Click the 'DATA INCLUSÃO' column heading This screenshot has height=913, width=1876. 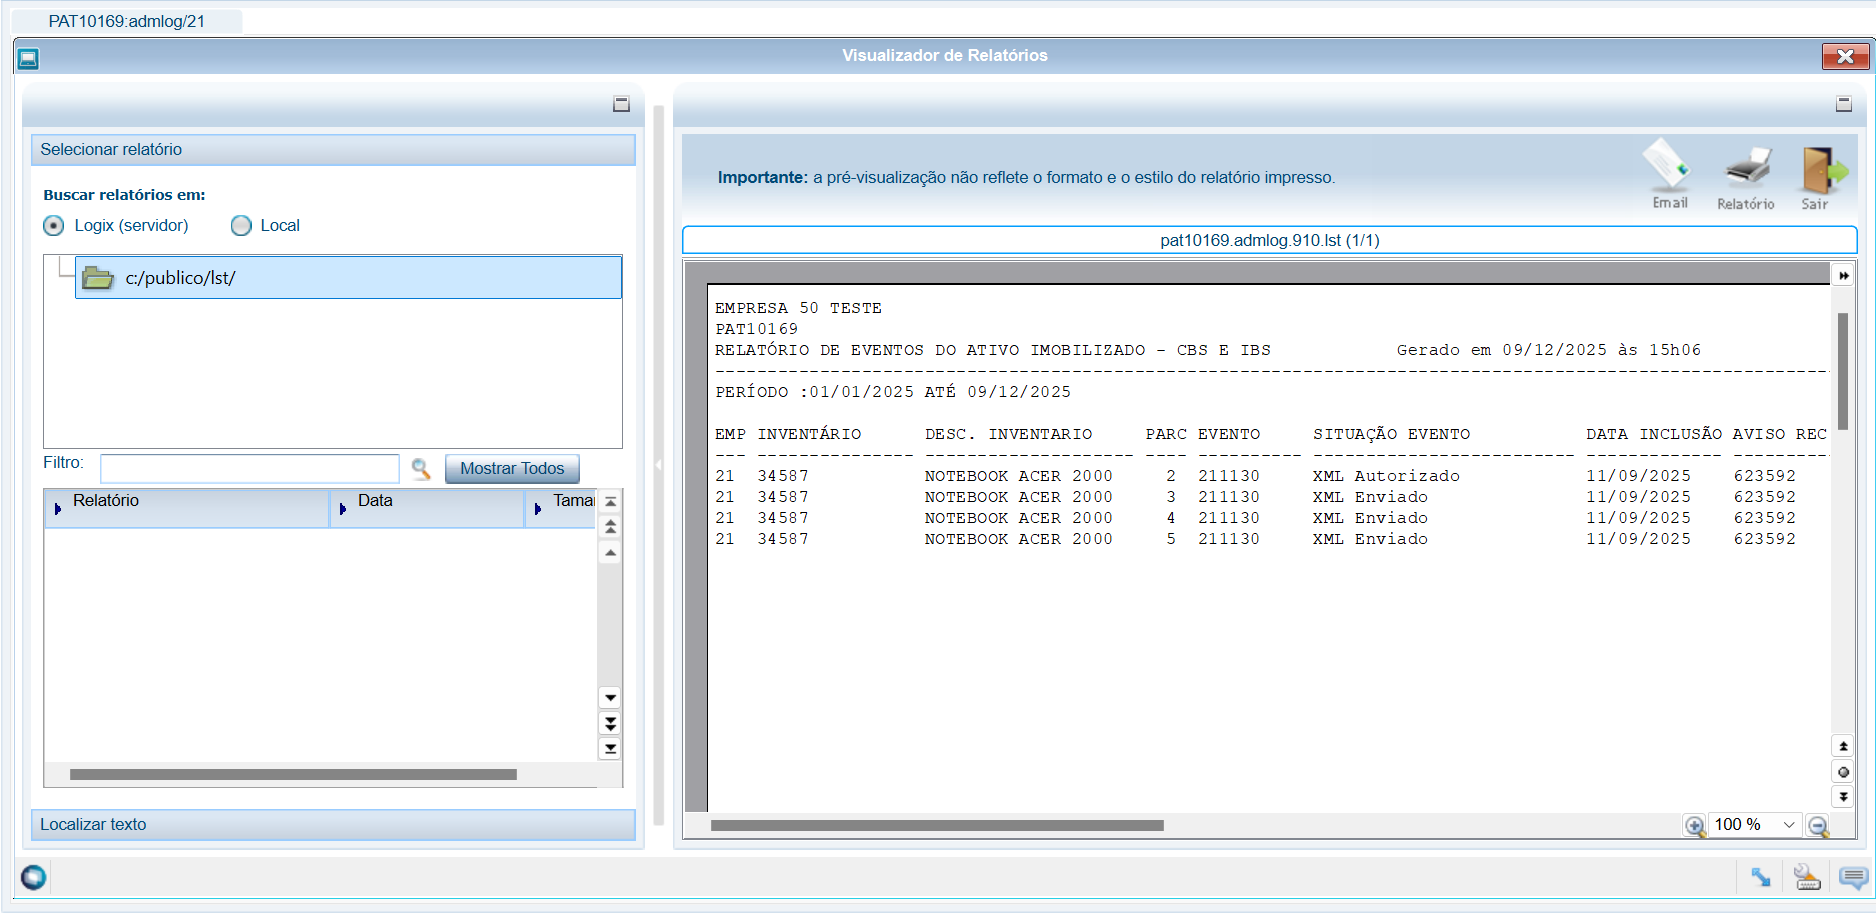pyautogui.click(x=1654, y=434)
